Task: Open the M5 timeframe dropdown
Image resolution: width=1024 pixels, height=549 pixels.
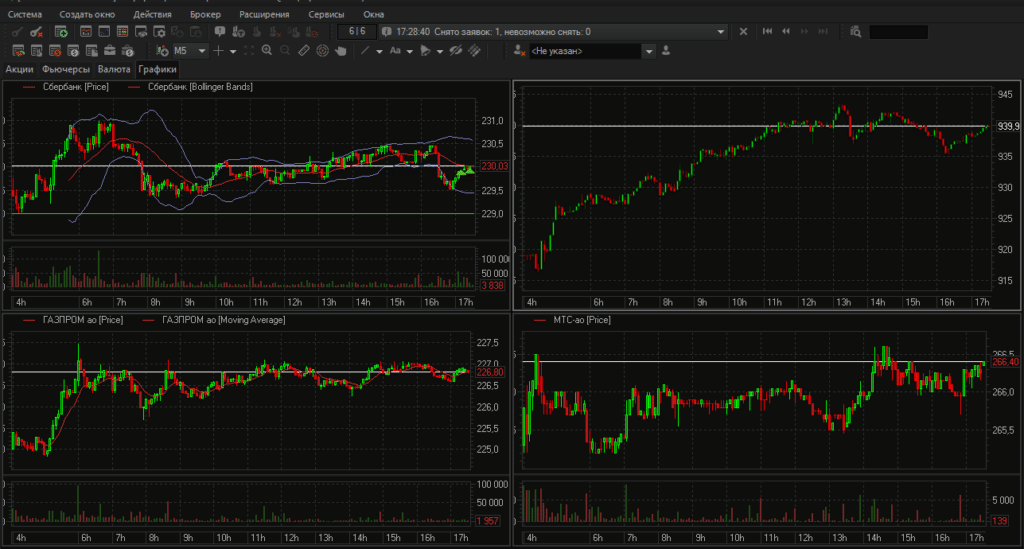Action: pos(202,50)
